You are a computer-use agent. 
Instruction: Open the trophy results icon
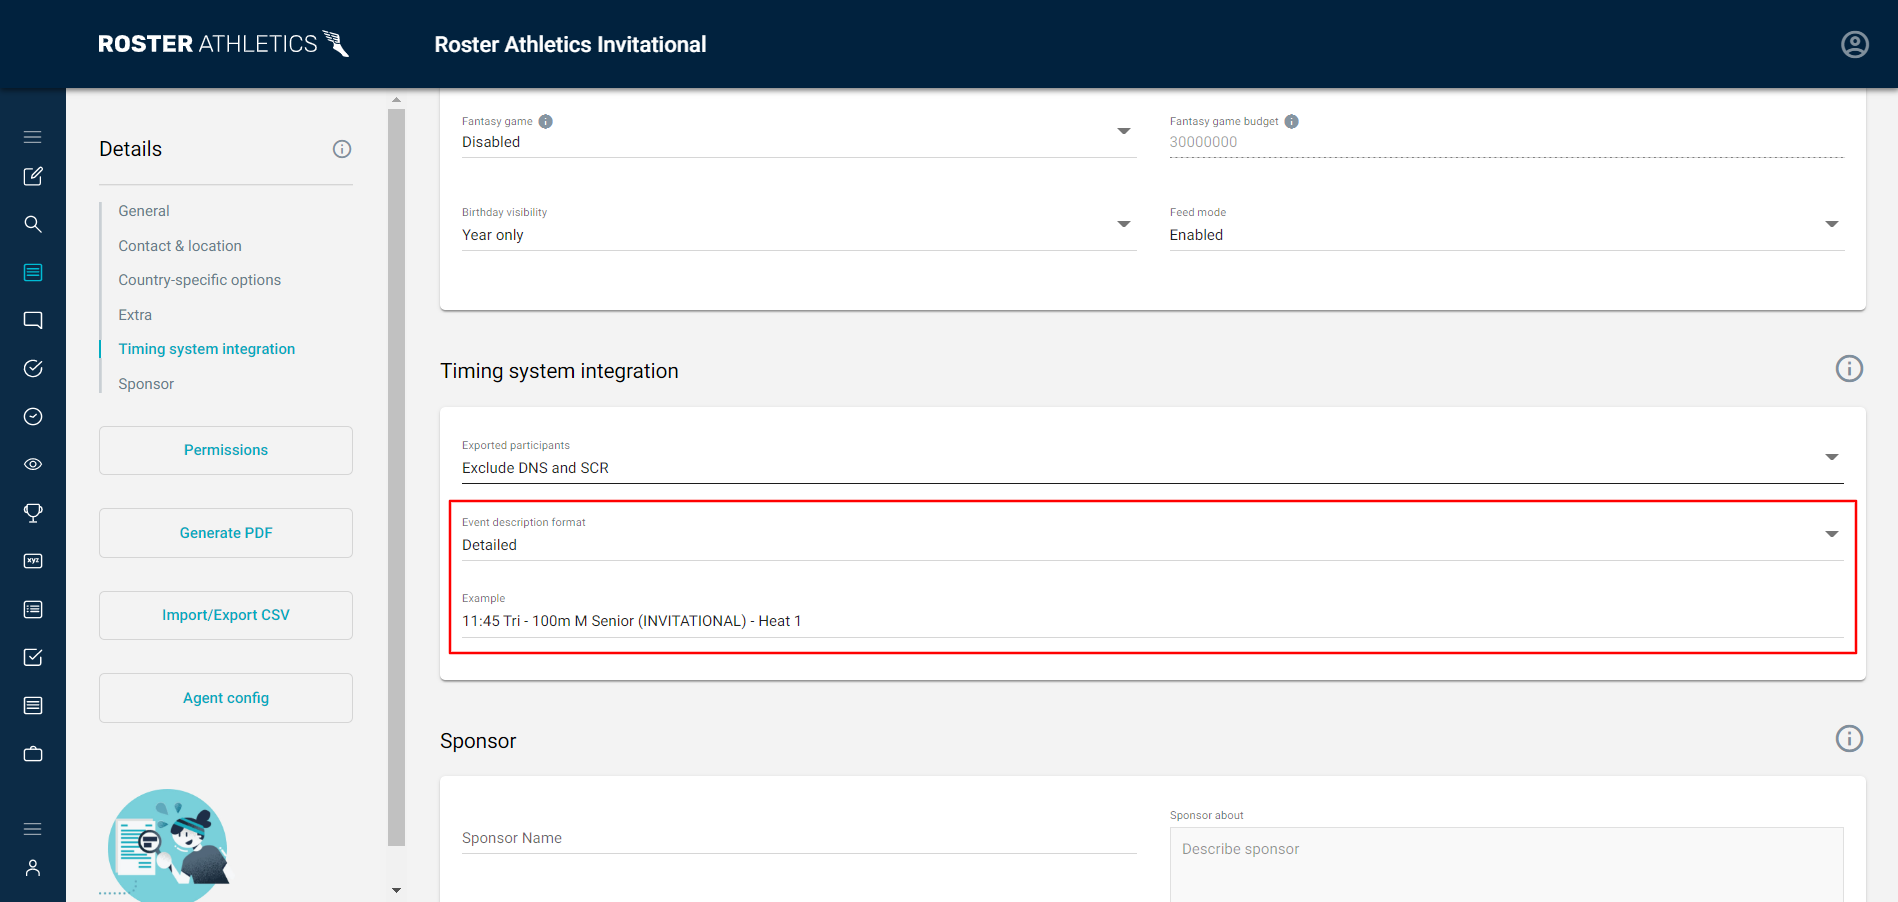pos(33,513)
